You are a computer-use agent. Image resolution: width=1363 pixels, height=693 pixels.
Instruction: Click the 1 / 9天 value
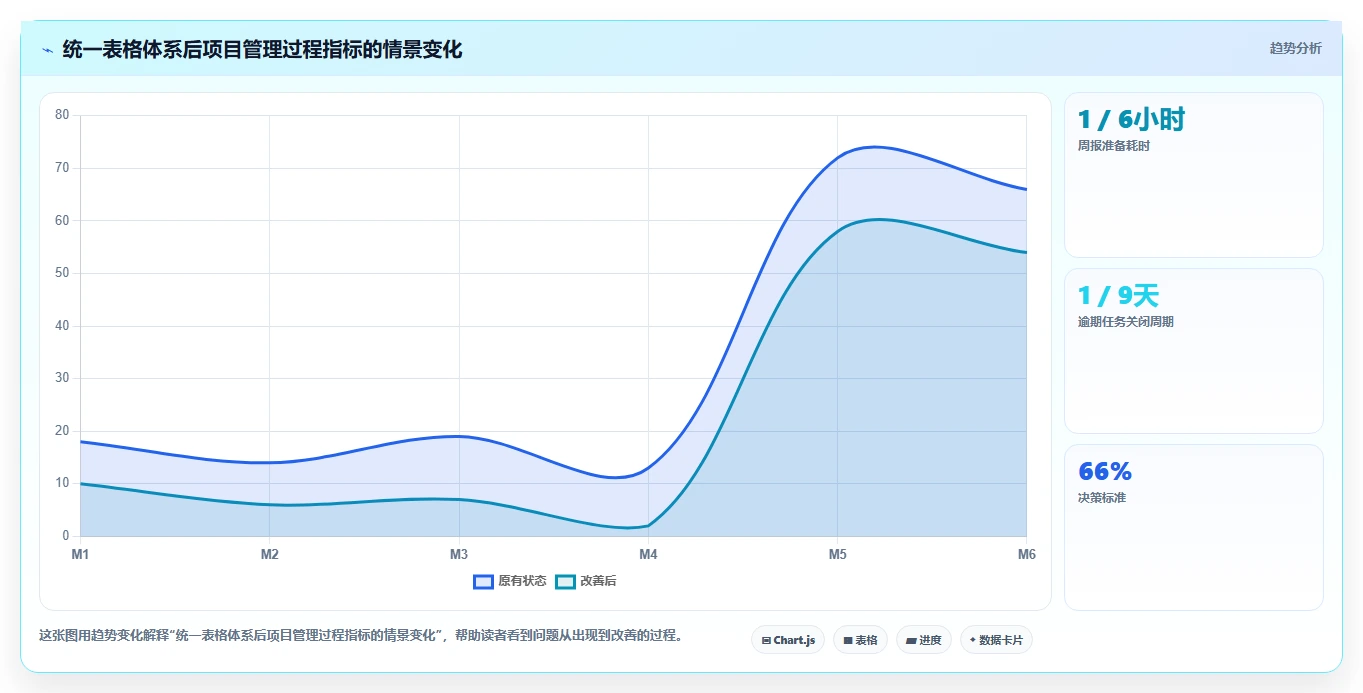1118,296
